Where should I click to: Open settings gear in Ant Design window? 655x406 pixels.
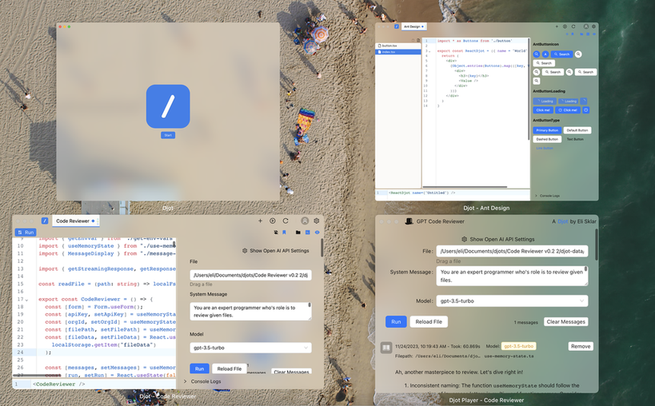tap(594, 27)
